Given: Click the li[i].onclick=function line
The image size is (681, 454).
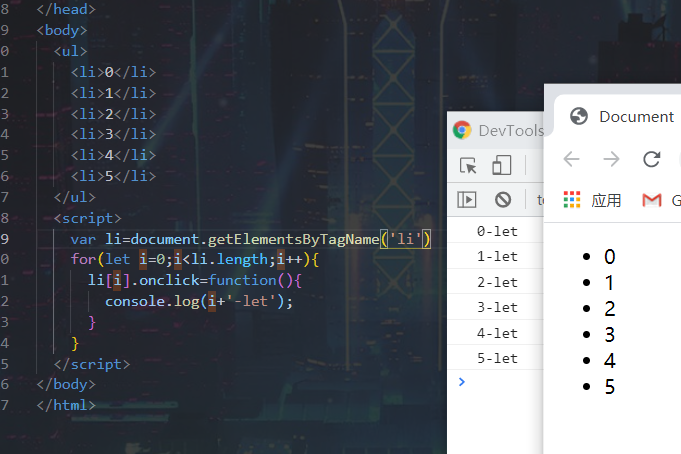Looking at the screenshot, I should pyautogui.click(x=195, y=280).
